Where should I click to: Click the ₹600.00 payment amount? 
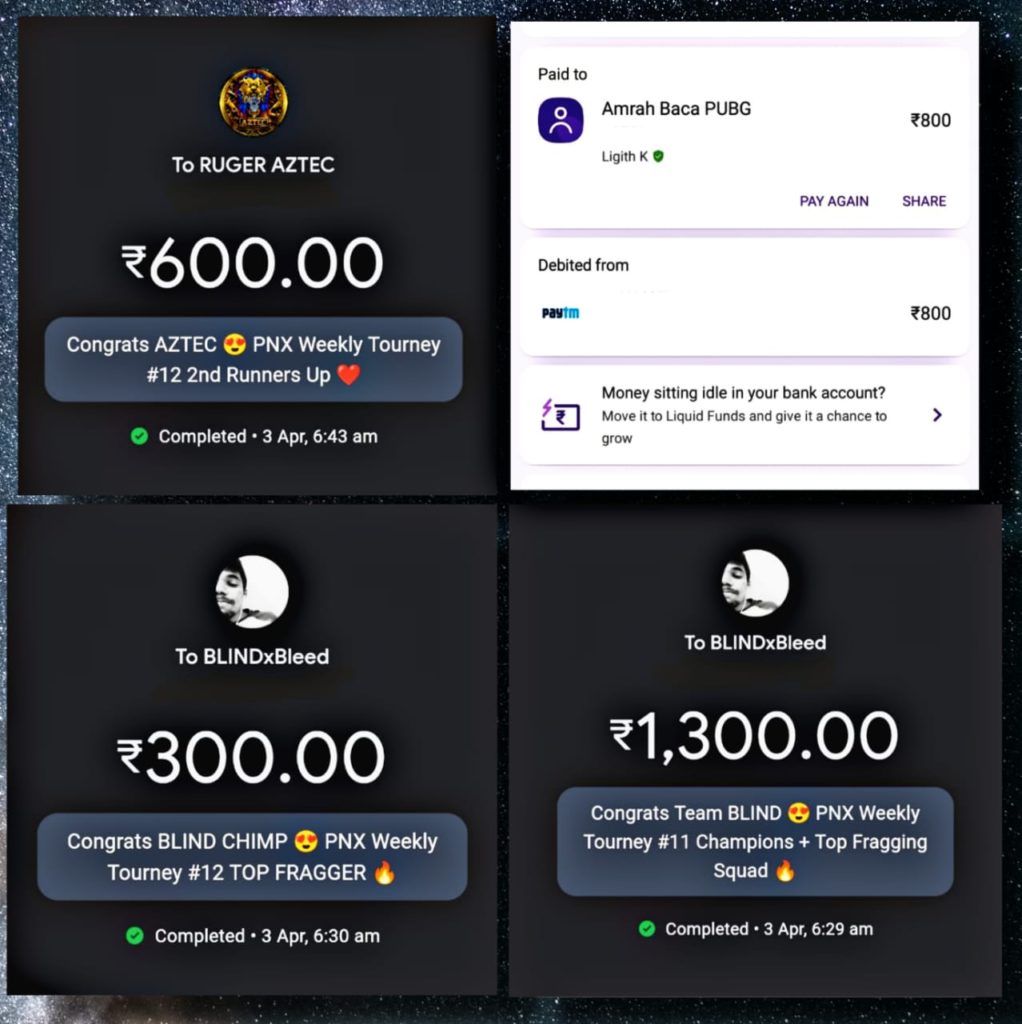252,263
